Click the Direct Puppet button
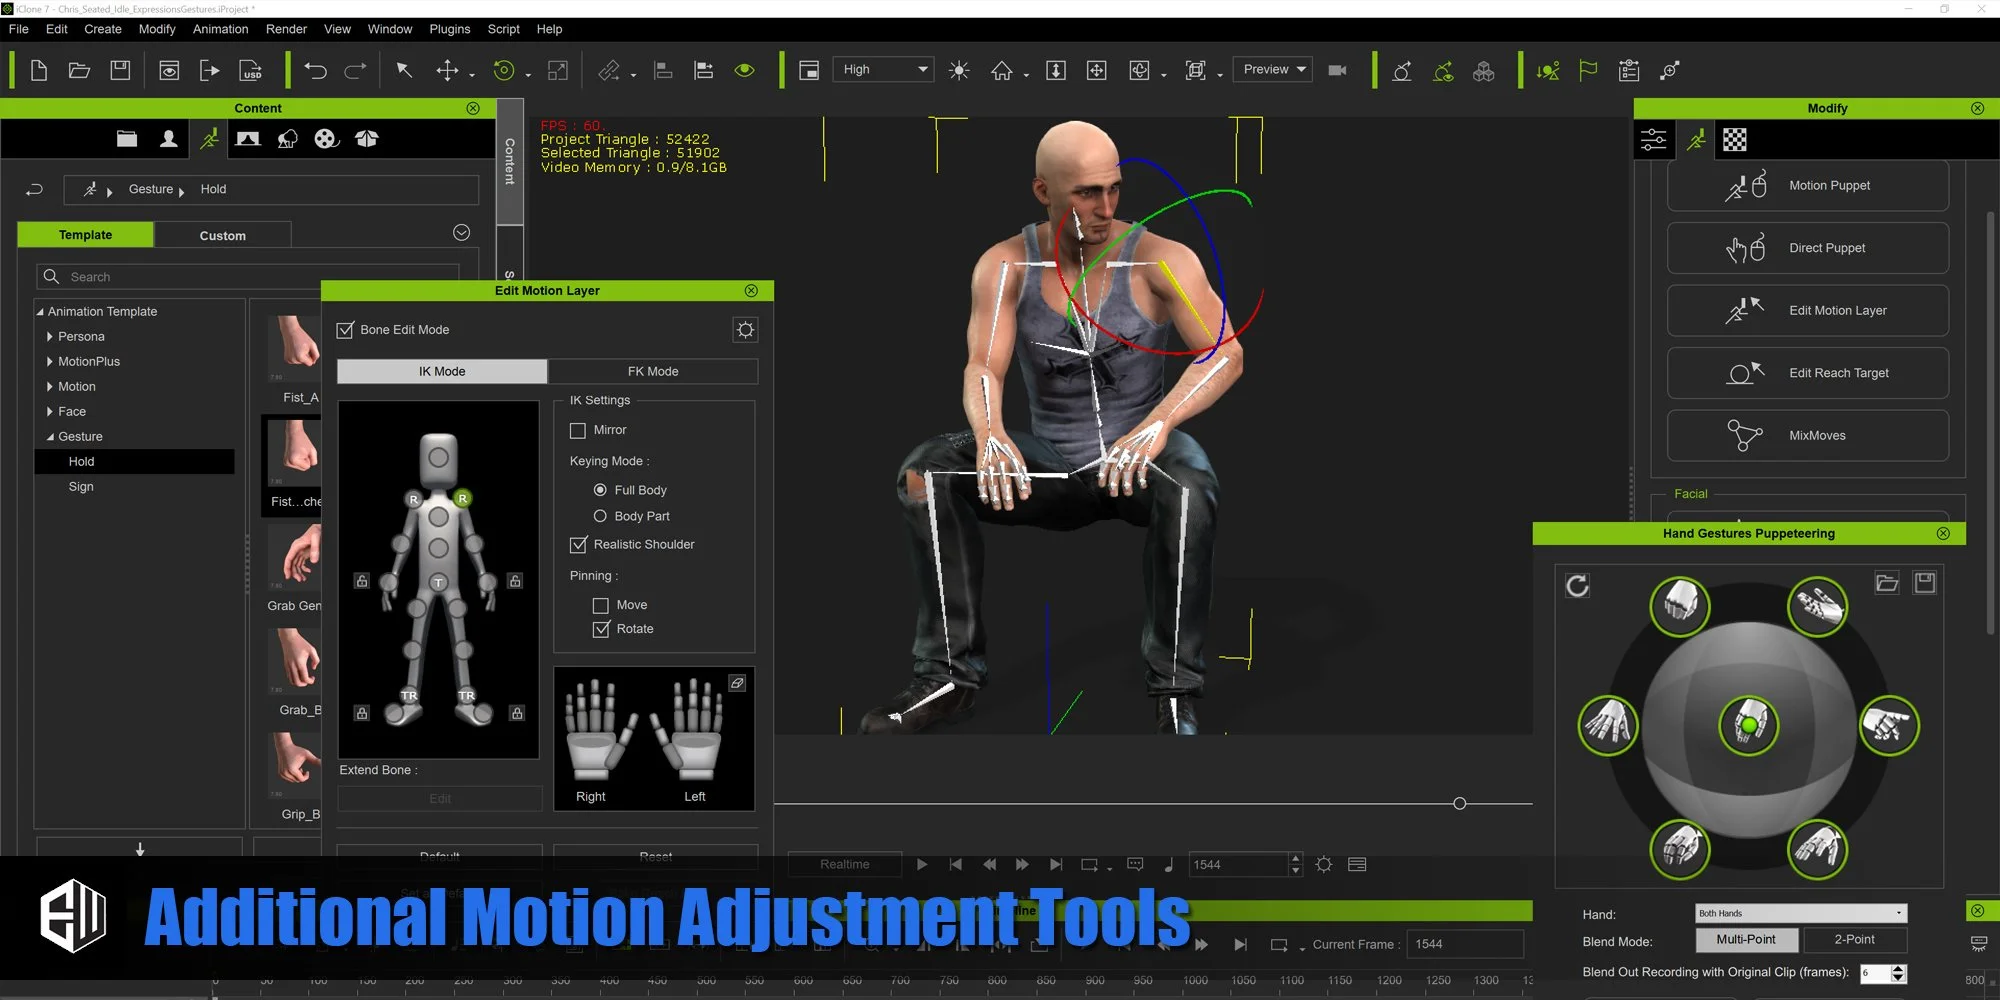Image resolution: width=2000 pixels, height=1000 pixels. 1807,248
